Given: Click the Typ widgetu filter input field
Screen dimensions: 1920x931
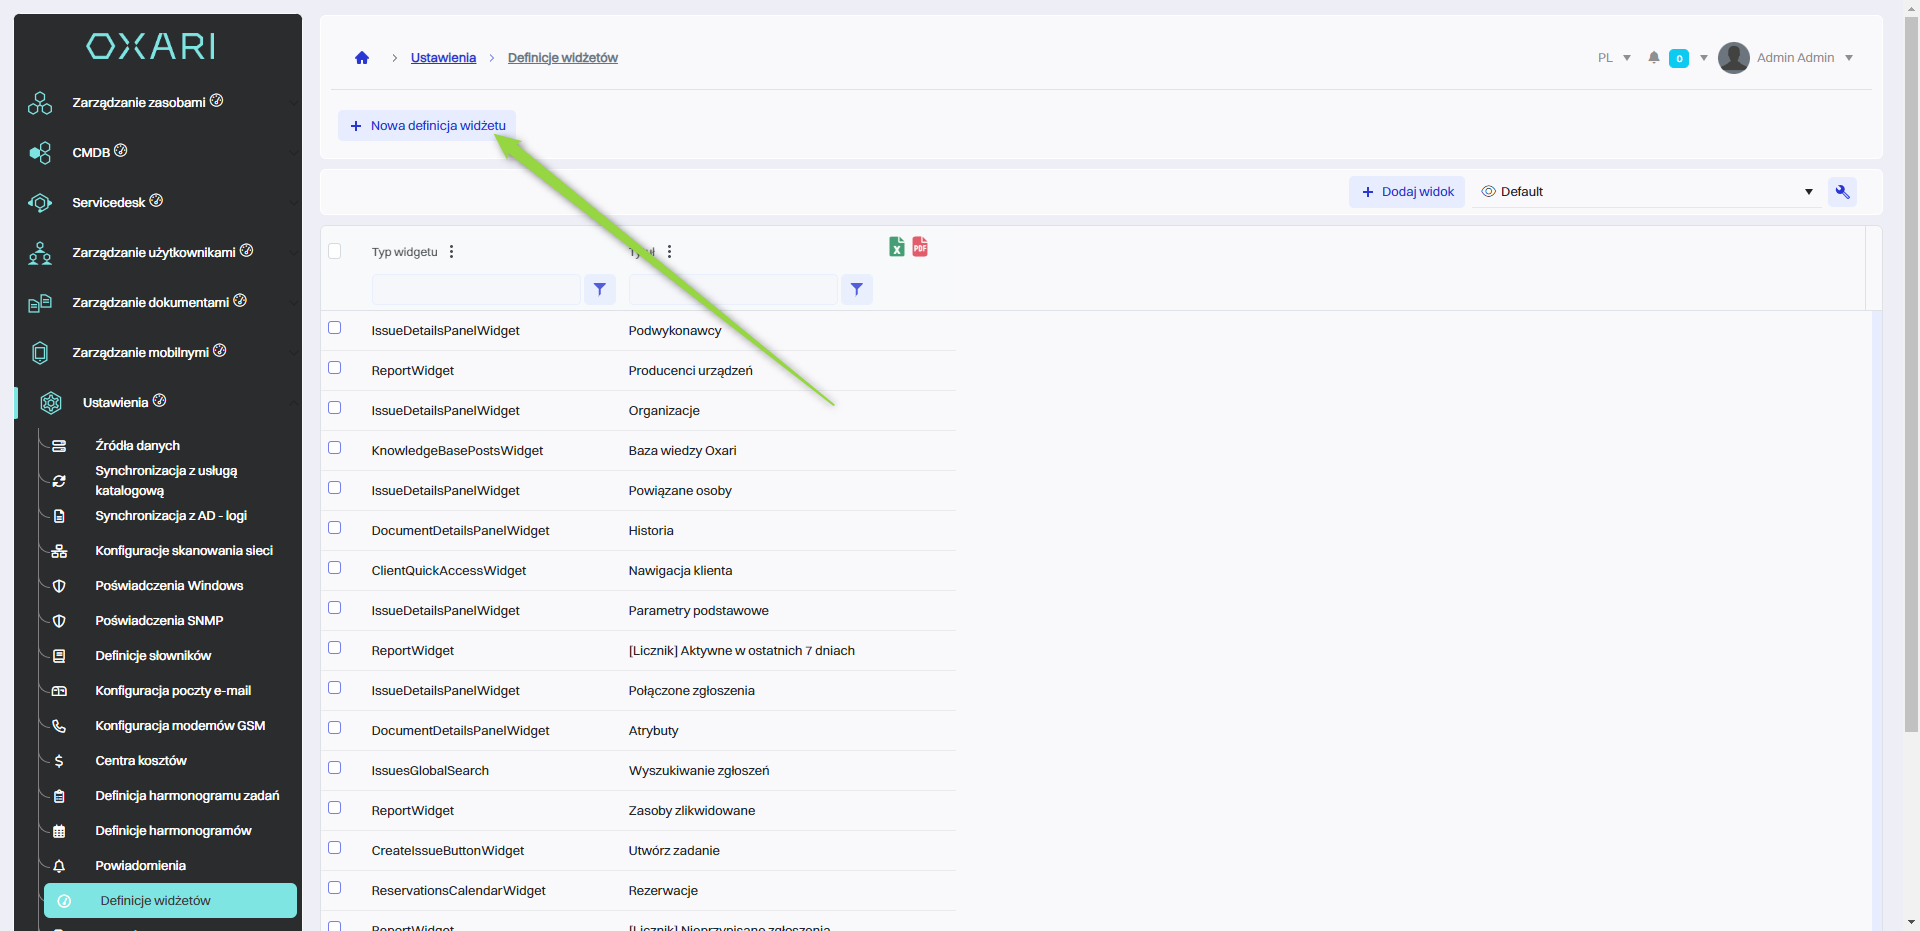Looking at the screenshot, I should pyautogui.click(x=476, y=289).
